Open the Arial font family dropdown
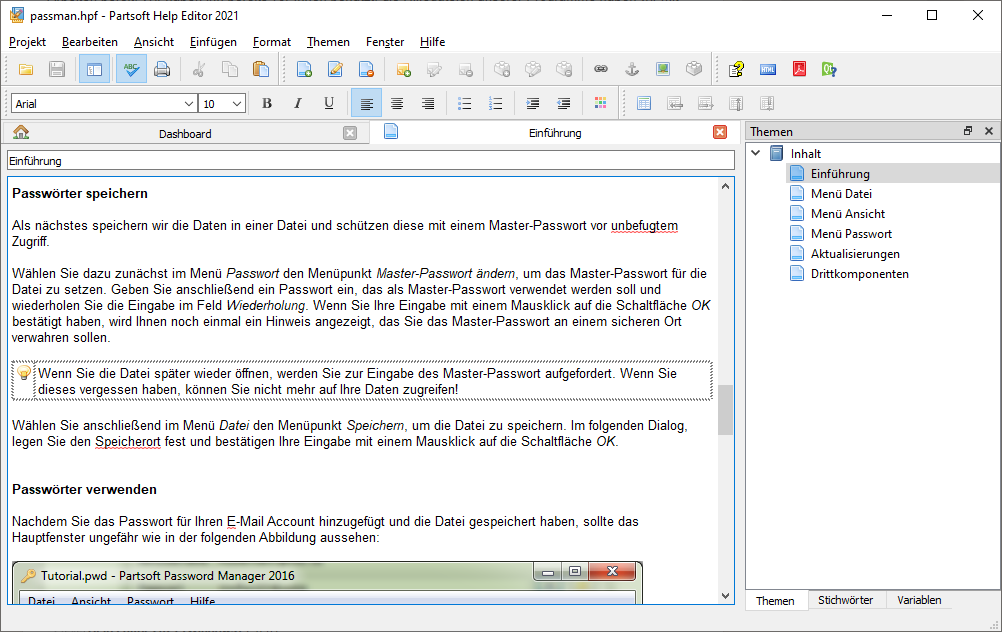This screenshot has width=1002, height=632. point(189,103)
